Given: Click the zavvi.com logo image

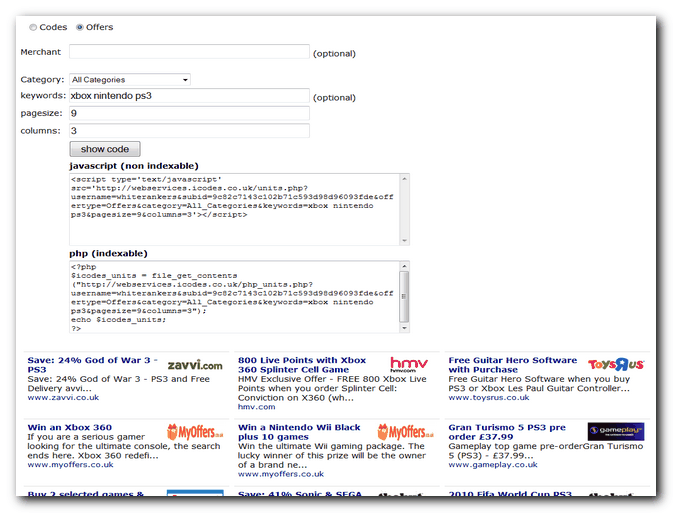Looking at the screenshot, I should (x=195, y=366).
